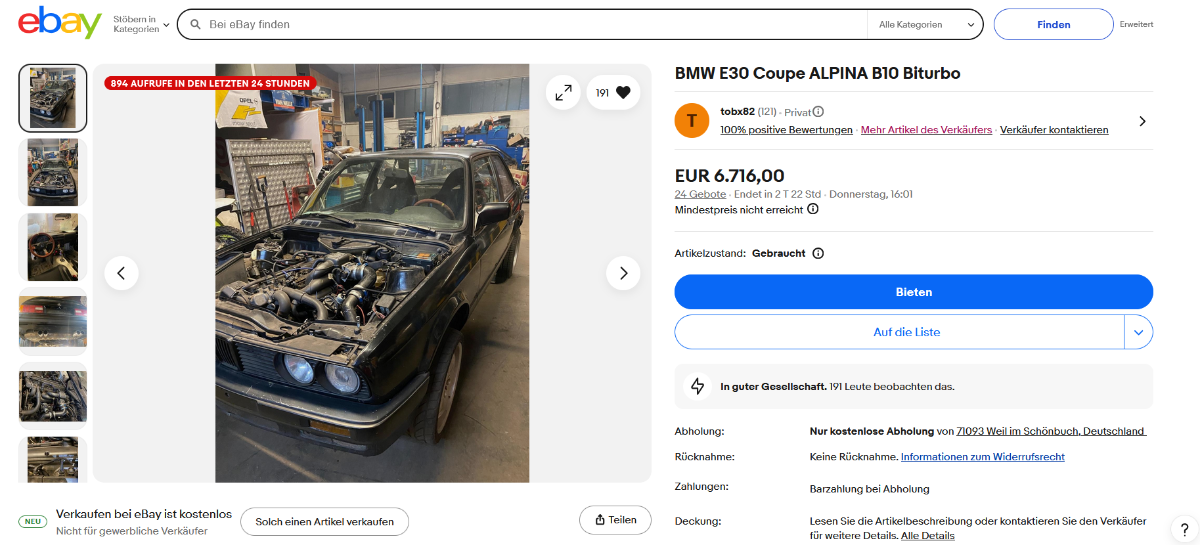Click the eBay logo
The width and height of the screenshot is (1200, 545).
pos(60,23)
